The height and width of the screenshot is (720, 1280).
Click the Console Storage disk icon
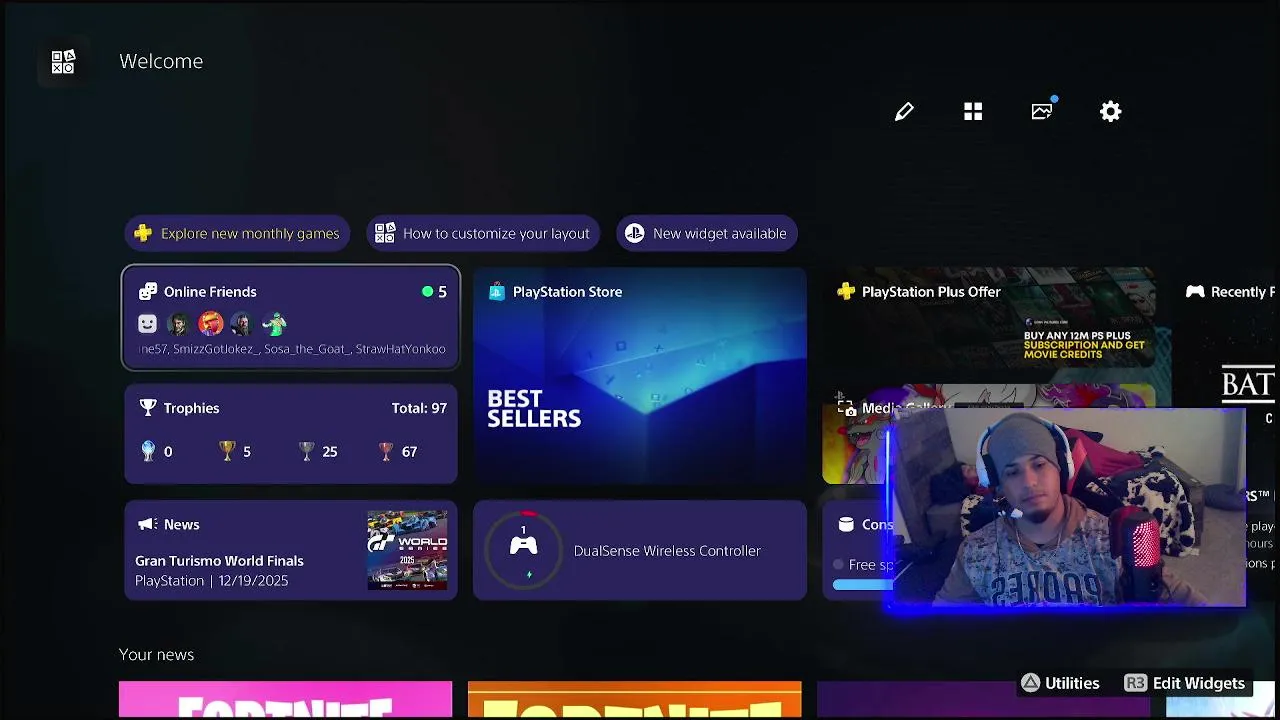[x=846, y=524]
